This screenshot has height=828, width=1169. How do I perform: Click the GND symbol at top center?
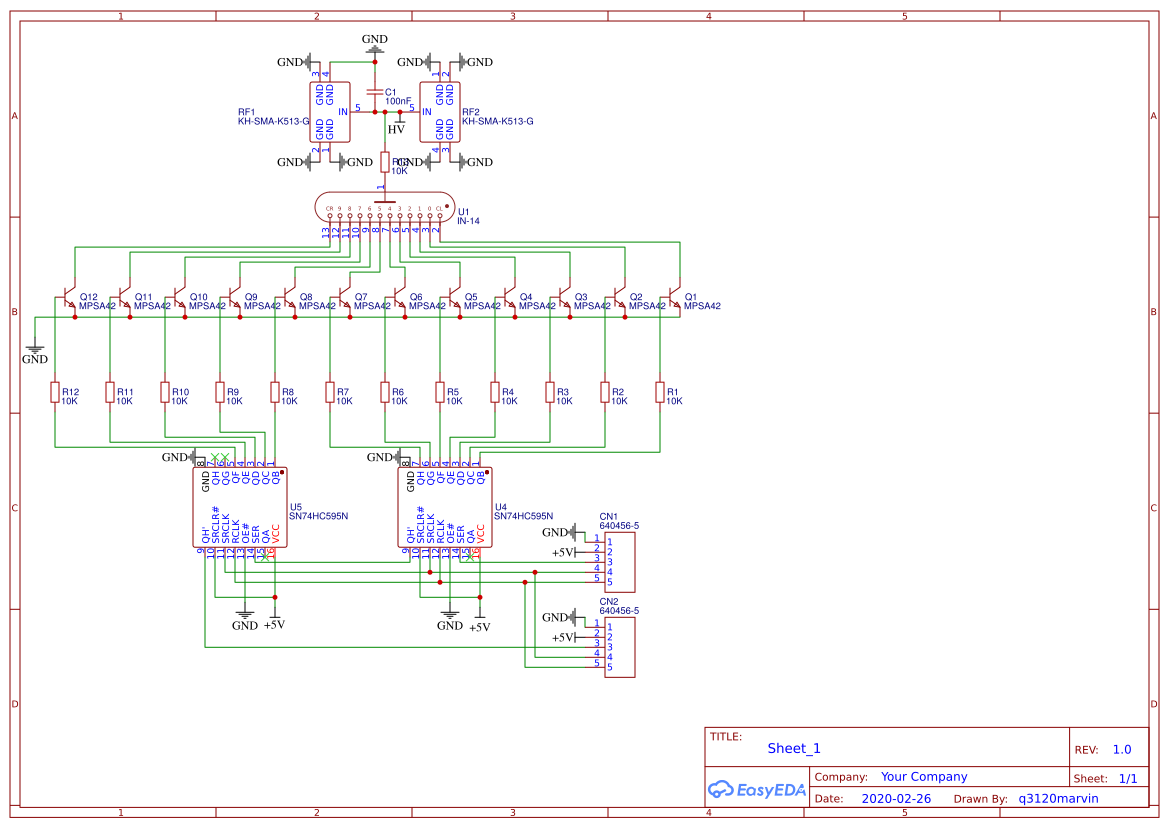tap(376, 45)
